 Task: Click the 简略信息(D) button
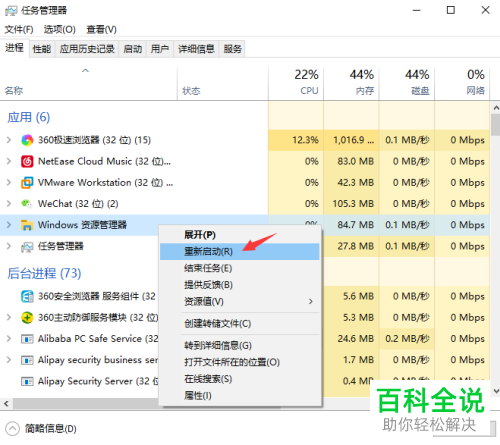pos(41,429)
